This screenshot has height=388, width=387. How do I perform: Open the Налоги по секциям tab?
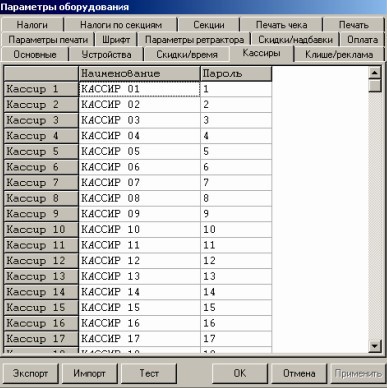[x=121, y=25]
